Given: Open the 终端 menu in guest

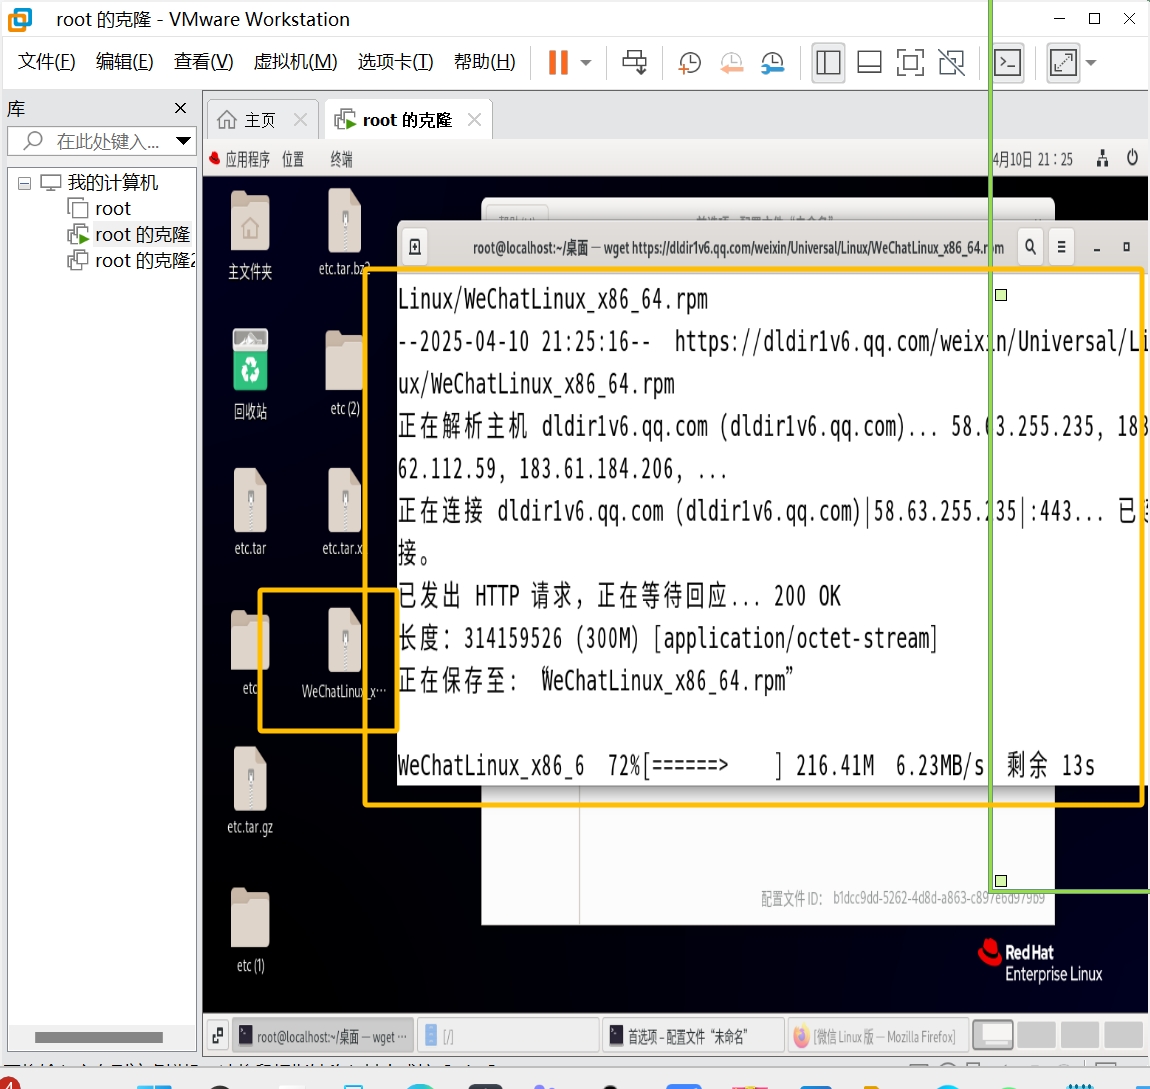Looking at the screenshot, I should coord(341,159).
